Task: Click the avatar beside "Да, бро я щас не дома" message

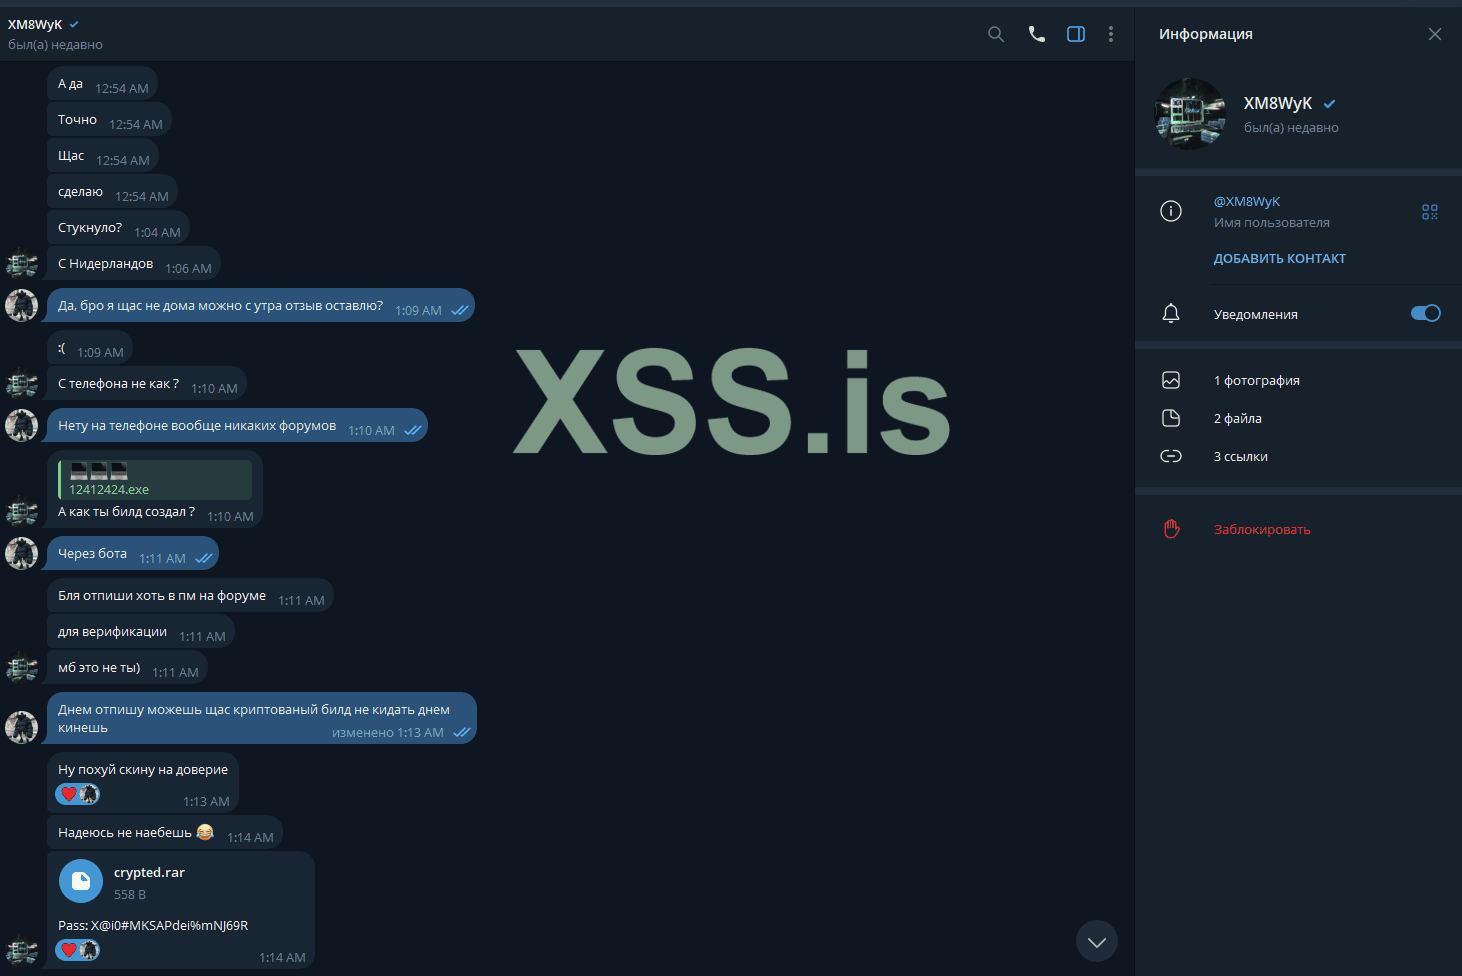Action: (22, 305)
